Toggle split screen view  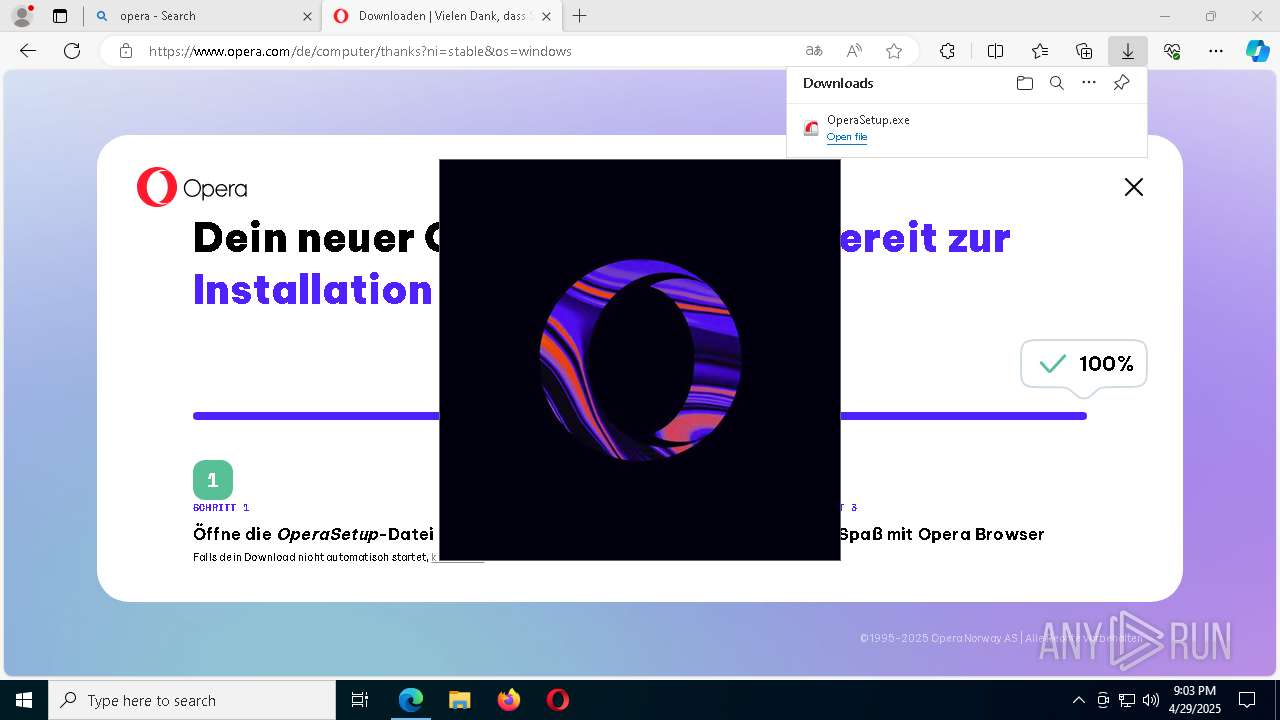[x=995, y=51]
